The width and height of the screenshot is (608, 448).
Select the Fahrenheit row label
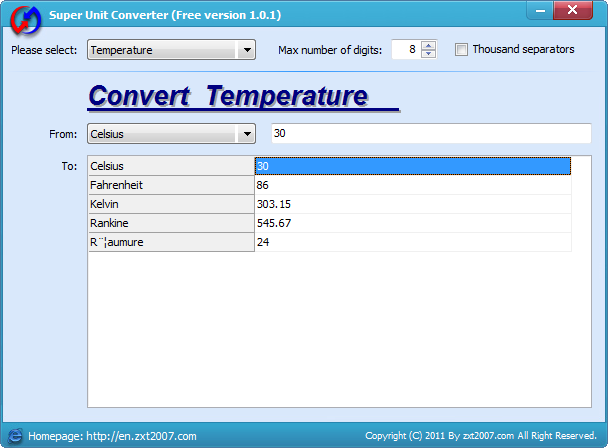[171, 185]
